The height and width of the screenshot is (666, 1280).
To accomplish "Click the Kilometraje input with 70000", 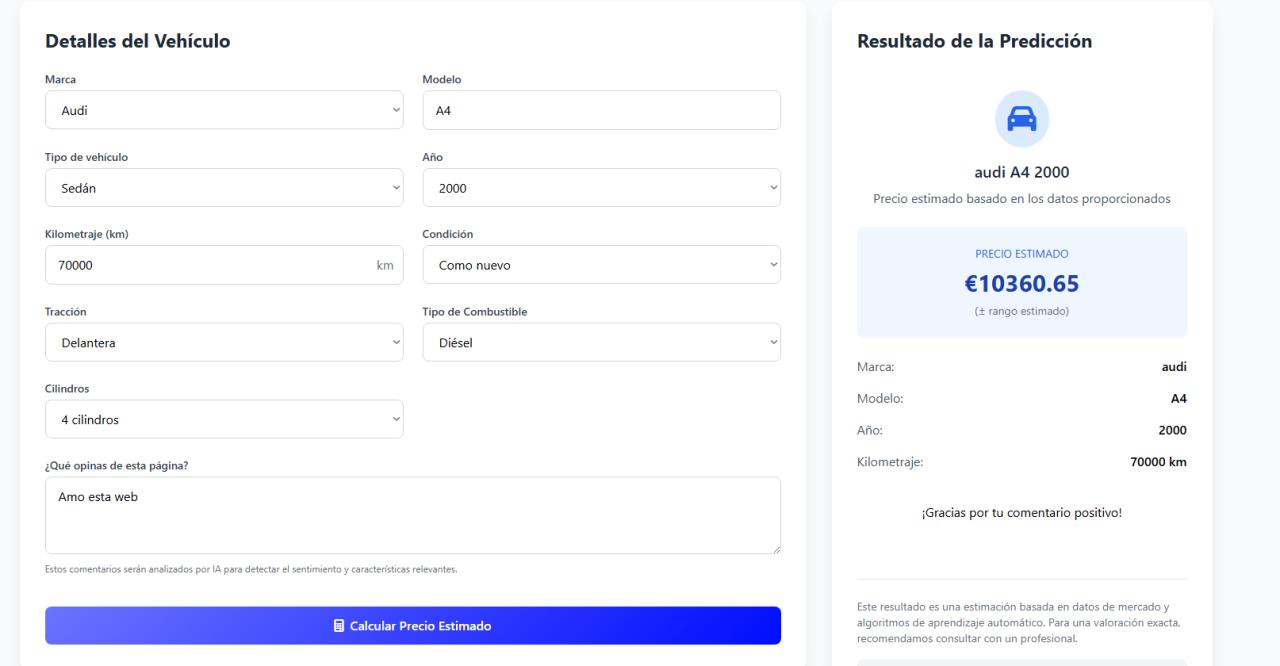I will click(x=224, y=265).
